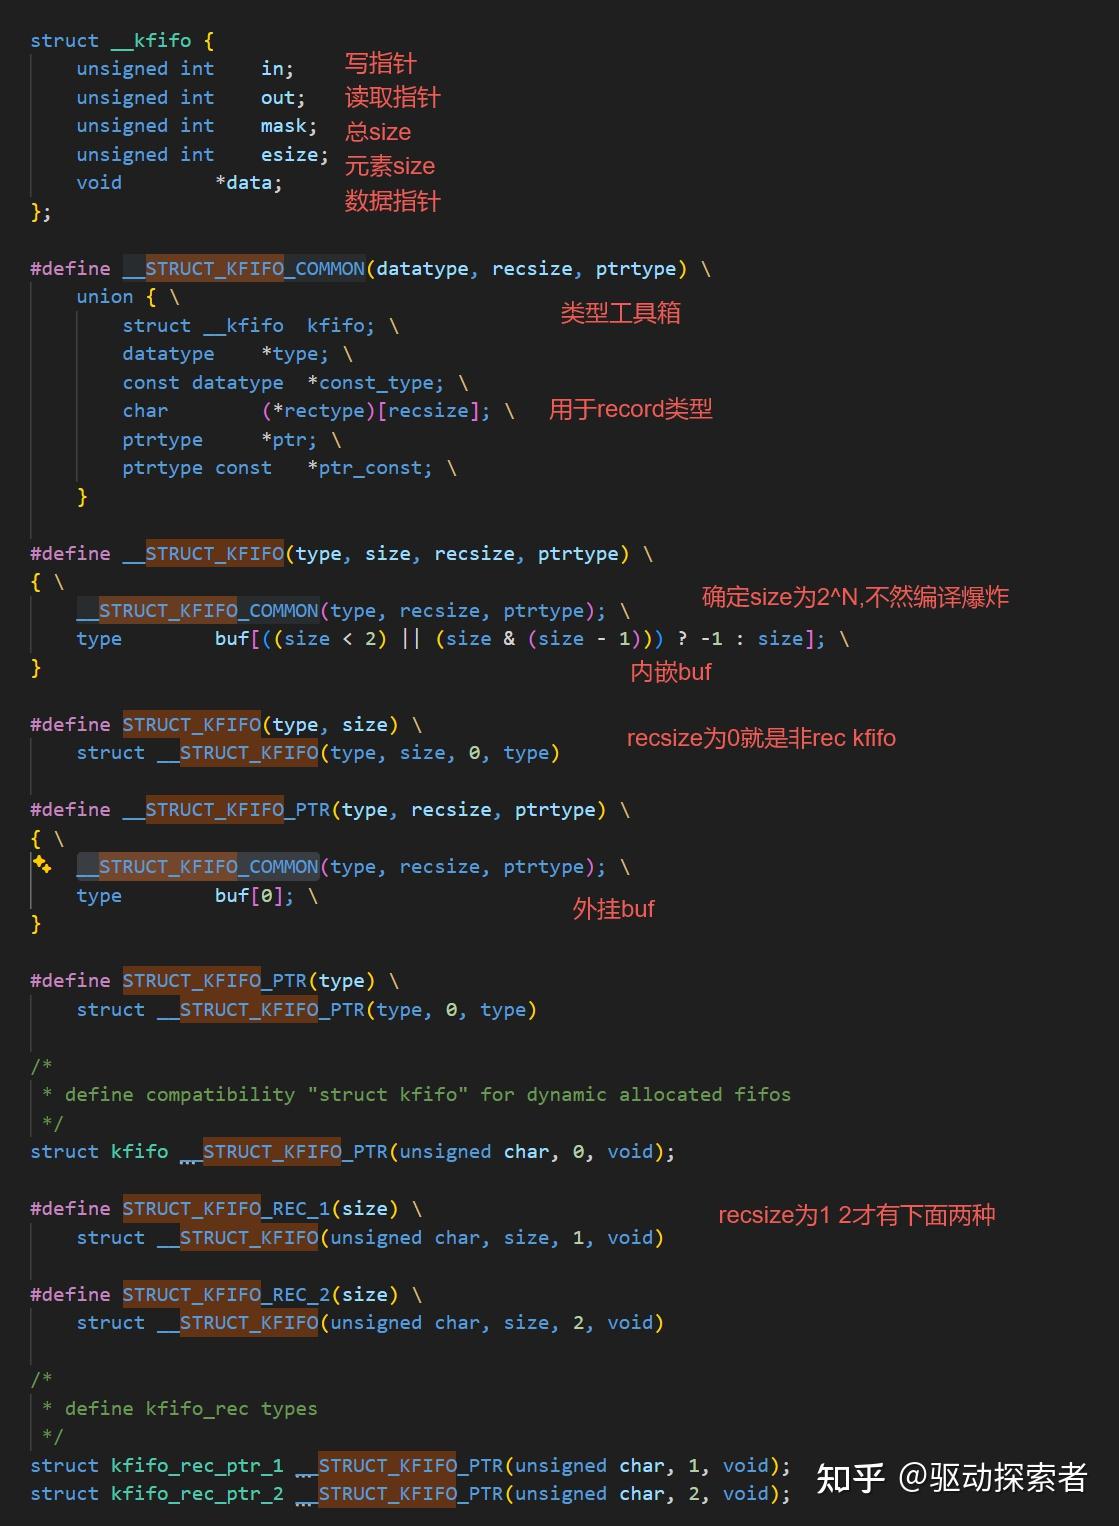Screen dimensions: 1119x1526
Task: Click "#define STRUCT_KFIFO(type, size)" macro line
Action: tap(226, 725)
